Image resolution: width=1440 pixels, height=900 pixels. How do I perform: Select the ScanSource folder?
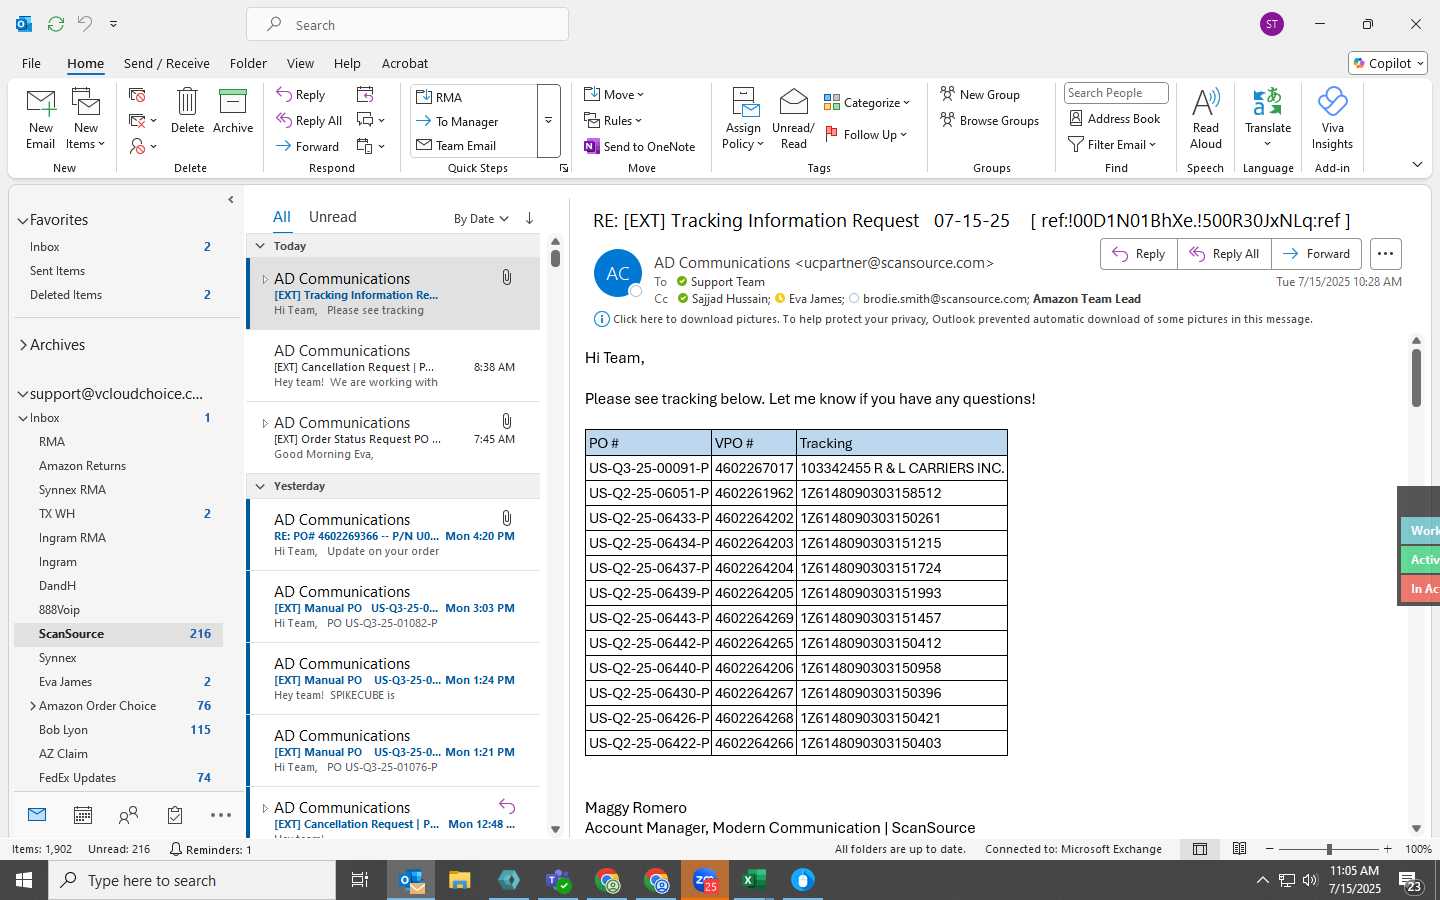[118, 634]
